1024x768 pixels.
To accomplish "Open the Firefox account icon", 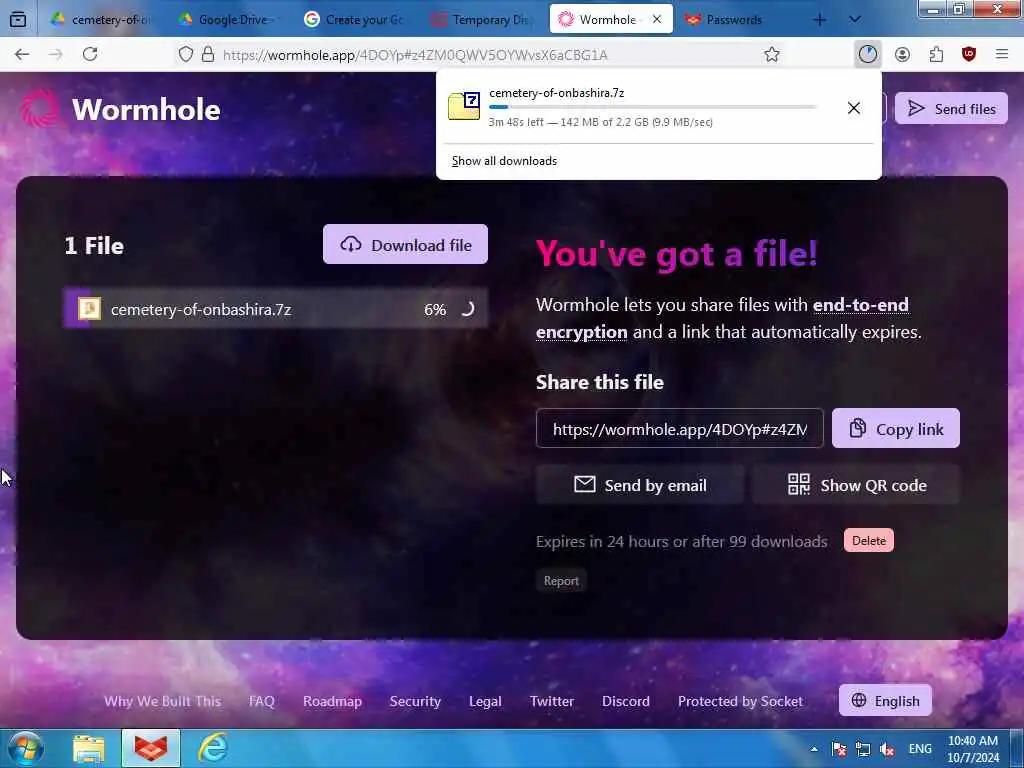I will pyautogui.click(x=903, y=54).
